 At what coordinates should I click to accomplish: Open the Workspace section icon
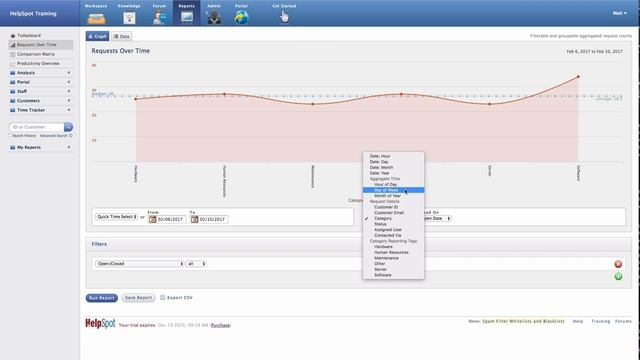point(96,18)
